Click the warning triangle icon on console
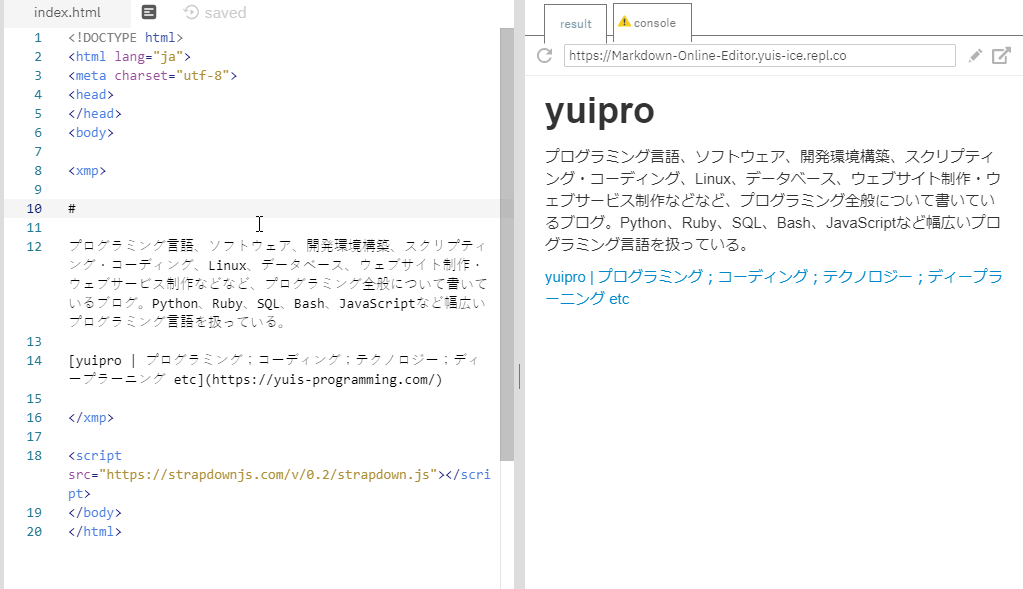The image size is (1023, 589). tap(624, 22)
